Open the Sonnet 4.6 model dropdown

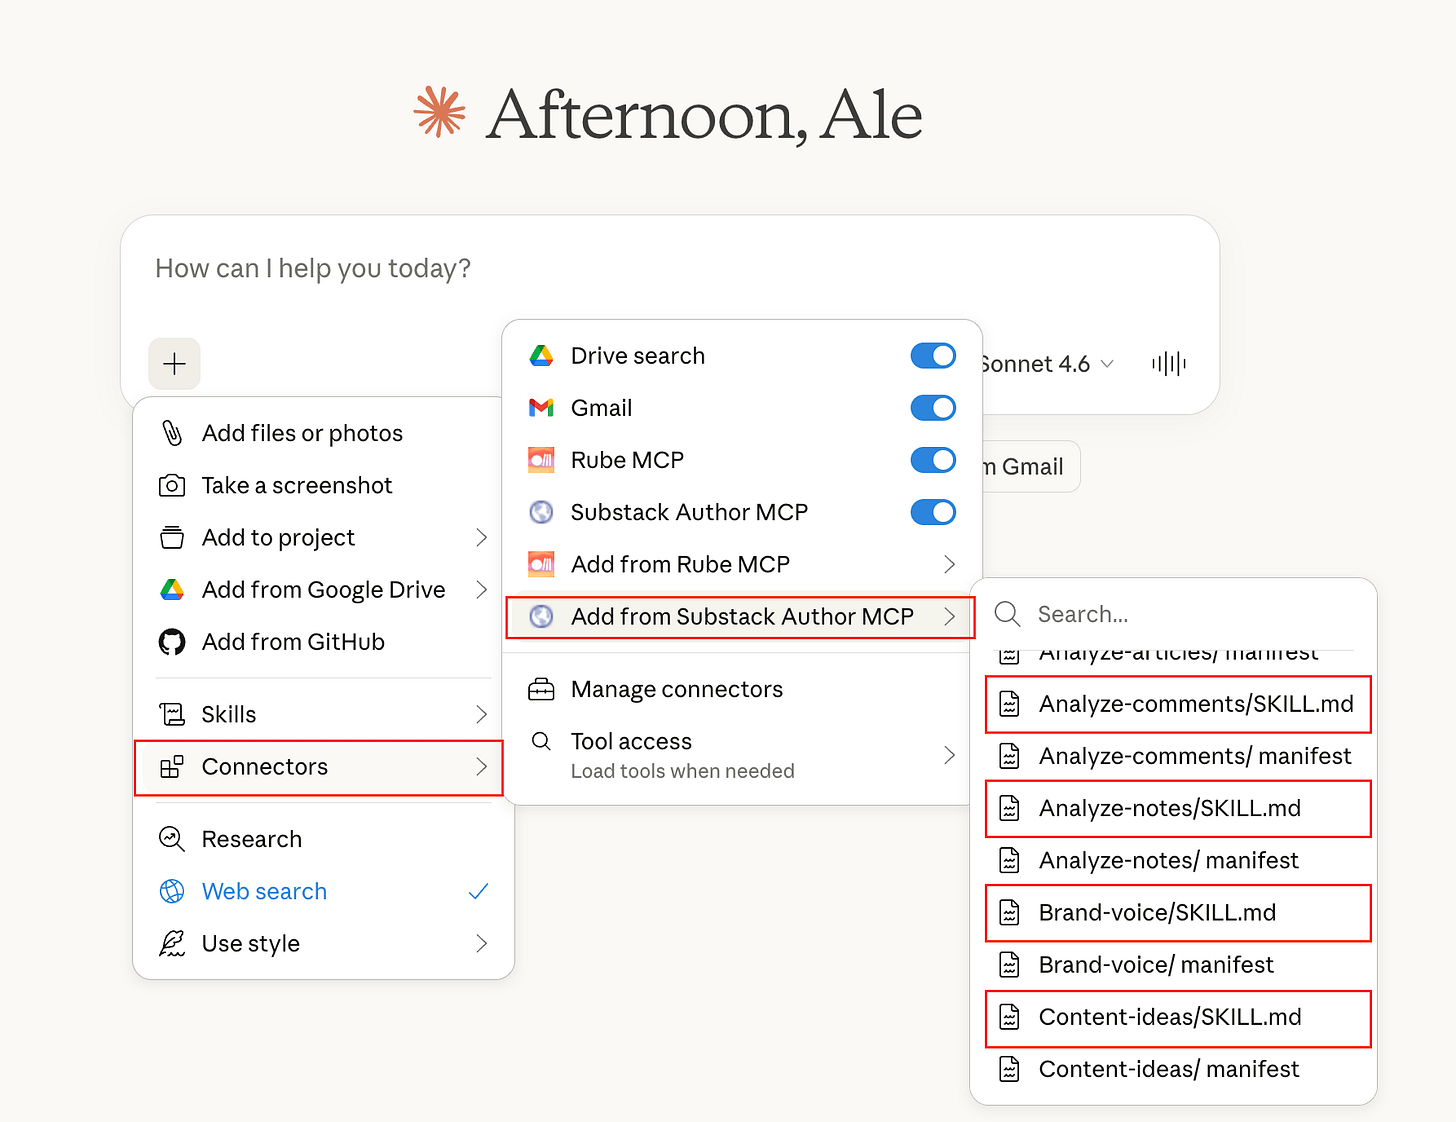coord(1047,364)
